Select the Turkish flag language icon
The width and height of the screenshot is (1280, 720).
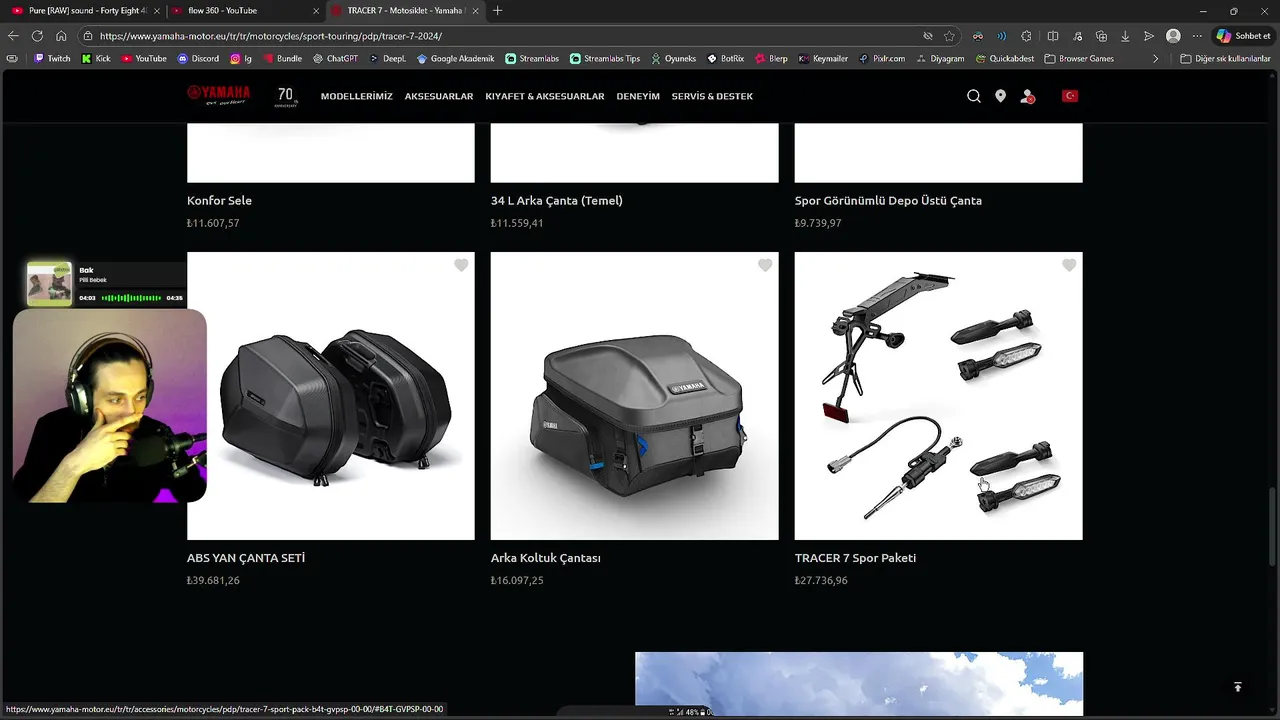tap(1070, 96)
